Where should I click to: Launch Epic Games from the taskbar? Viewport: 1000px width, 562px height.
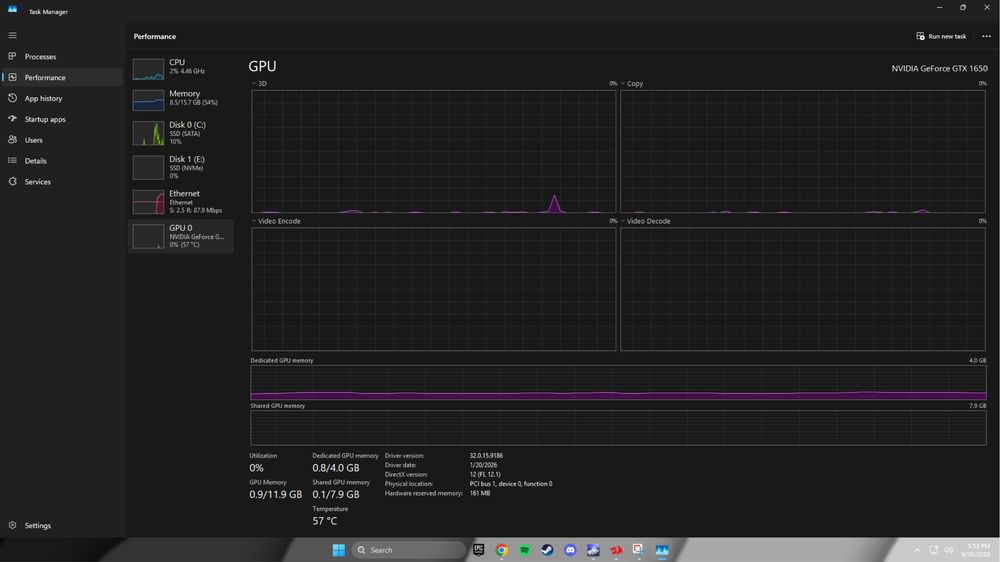click(478, 550)
